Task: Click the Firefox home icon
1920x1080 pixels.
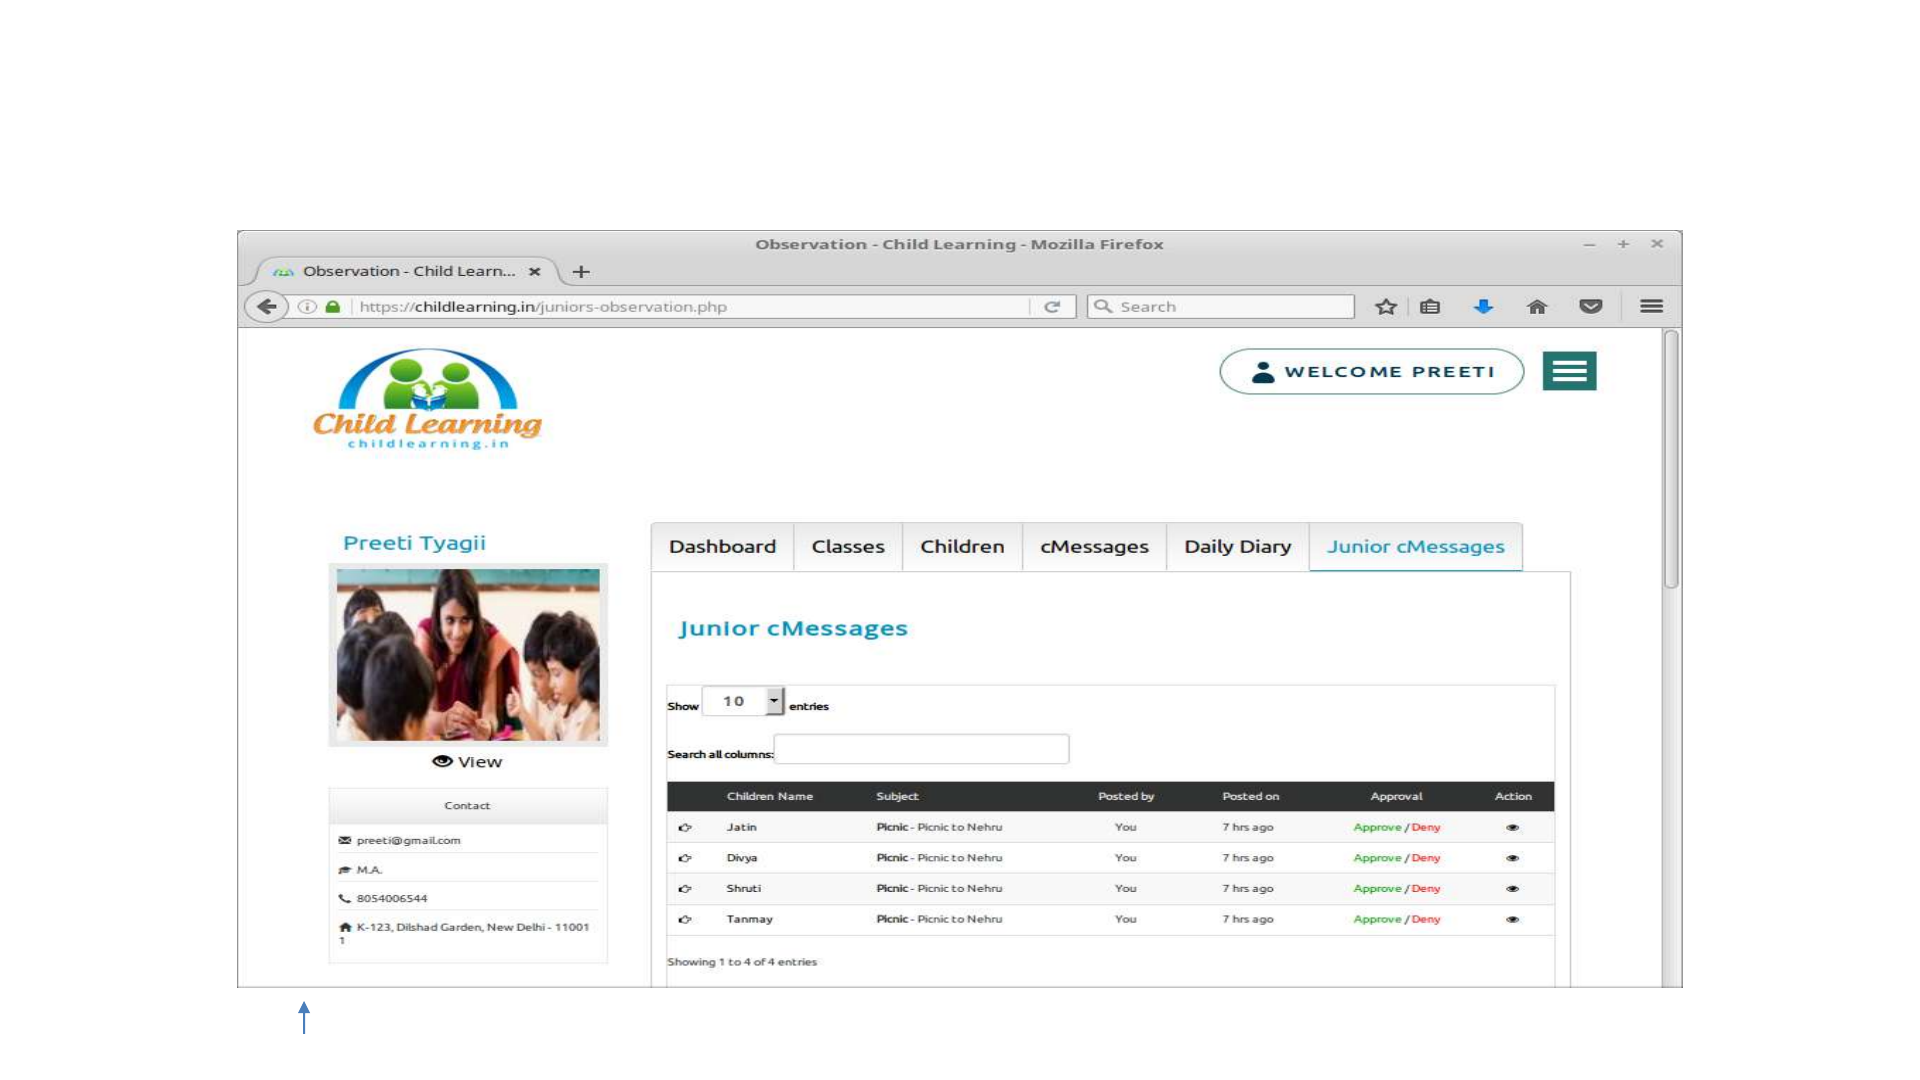Action: point(1537,307)
